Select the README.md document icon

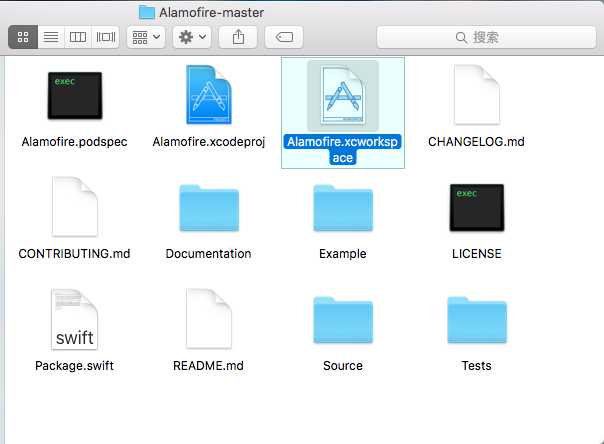pyautogui.click(x=209, y=319)
